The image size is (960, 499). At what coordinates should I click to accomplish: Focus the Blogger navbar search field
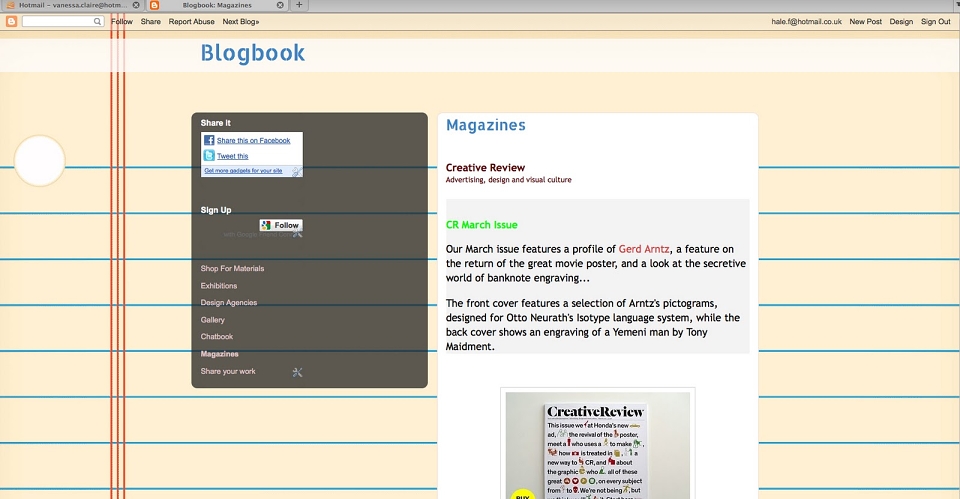(62, 21)
